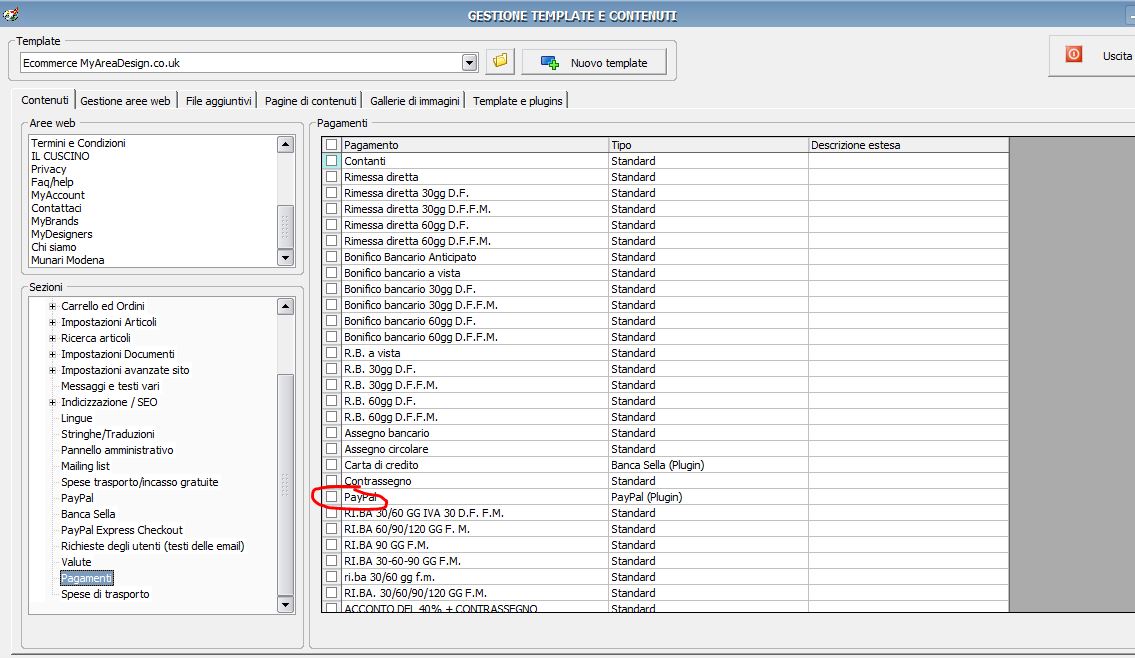Click the Sezioni tree scroll up arrow

point(285,306)
